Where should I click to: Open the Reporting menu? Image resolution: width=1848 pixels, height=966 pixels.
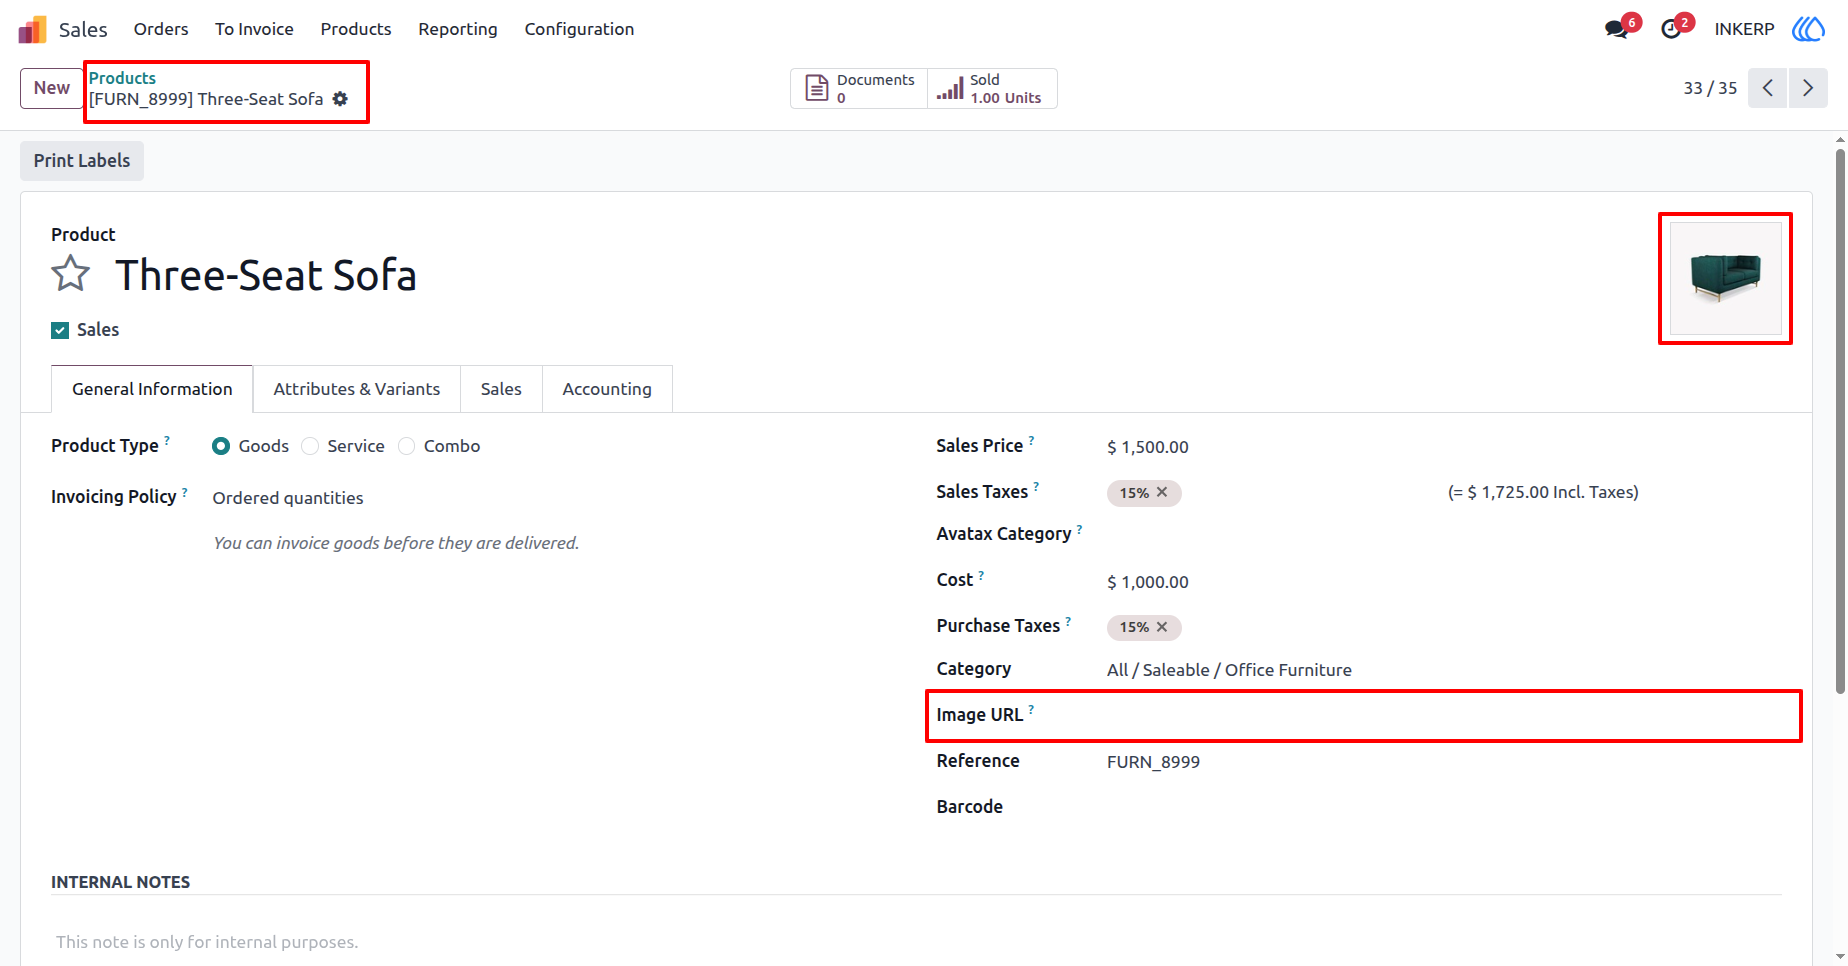pyautogui.click(x=458, y=29)
